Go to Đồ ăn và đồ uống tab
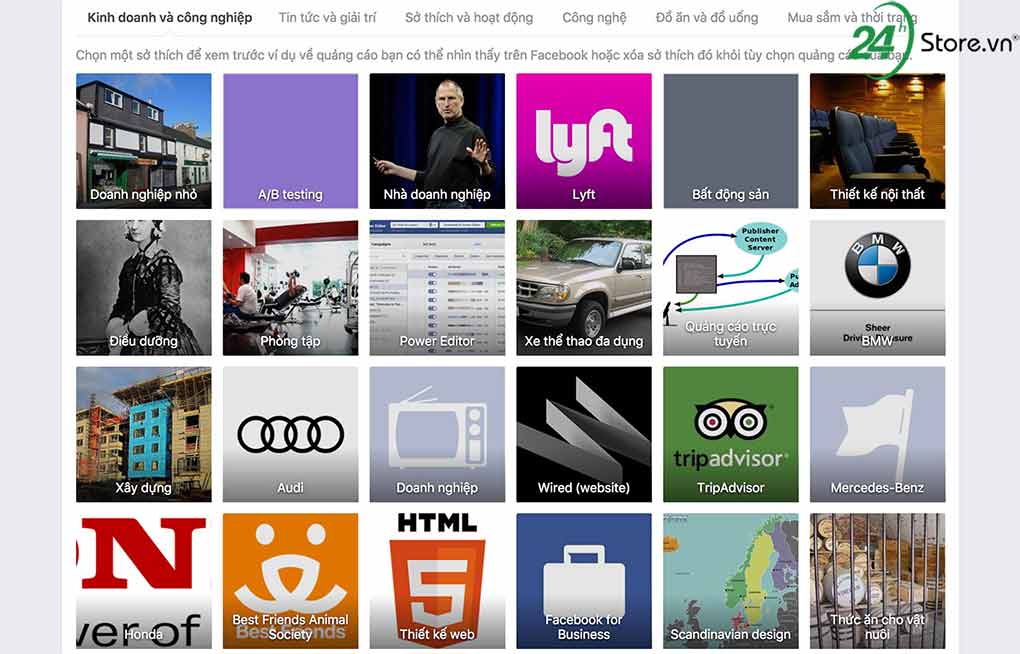 tap(707, 18)
